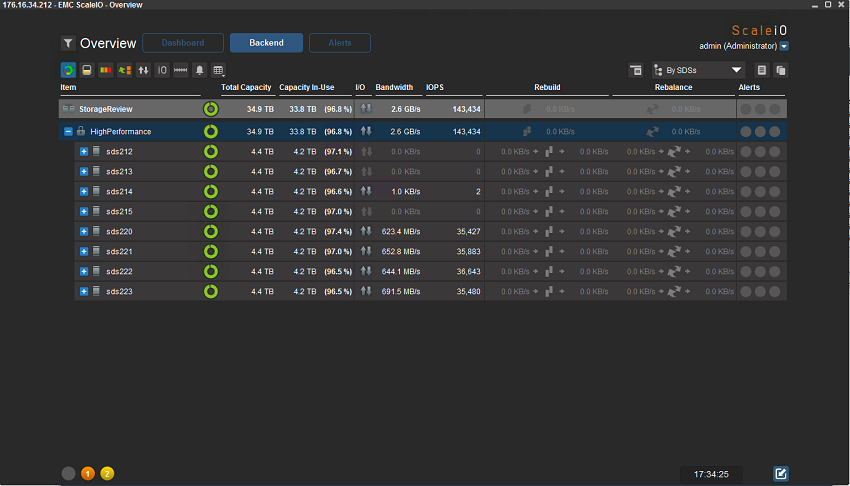Select the capacity utilization cylinder view icon
Viewport: 850px width, 486px height.
click(x=87, y=70)
